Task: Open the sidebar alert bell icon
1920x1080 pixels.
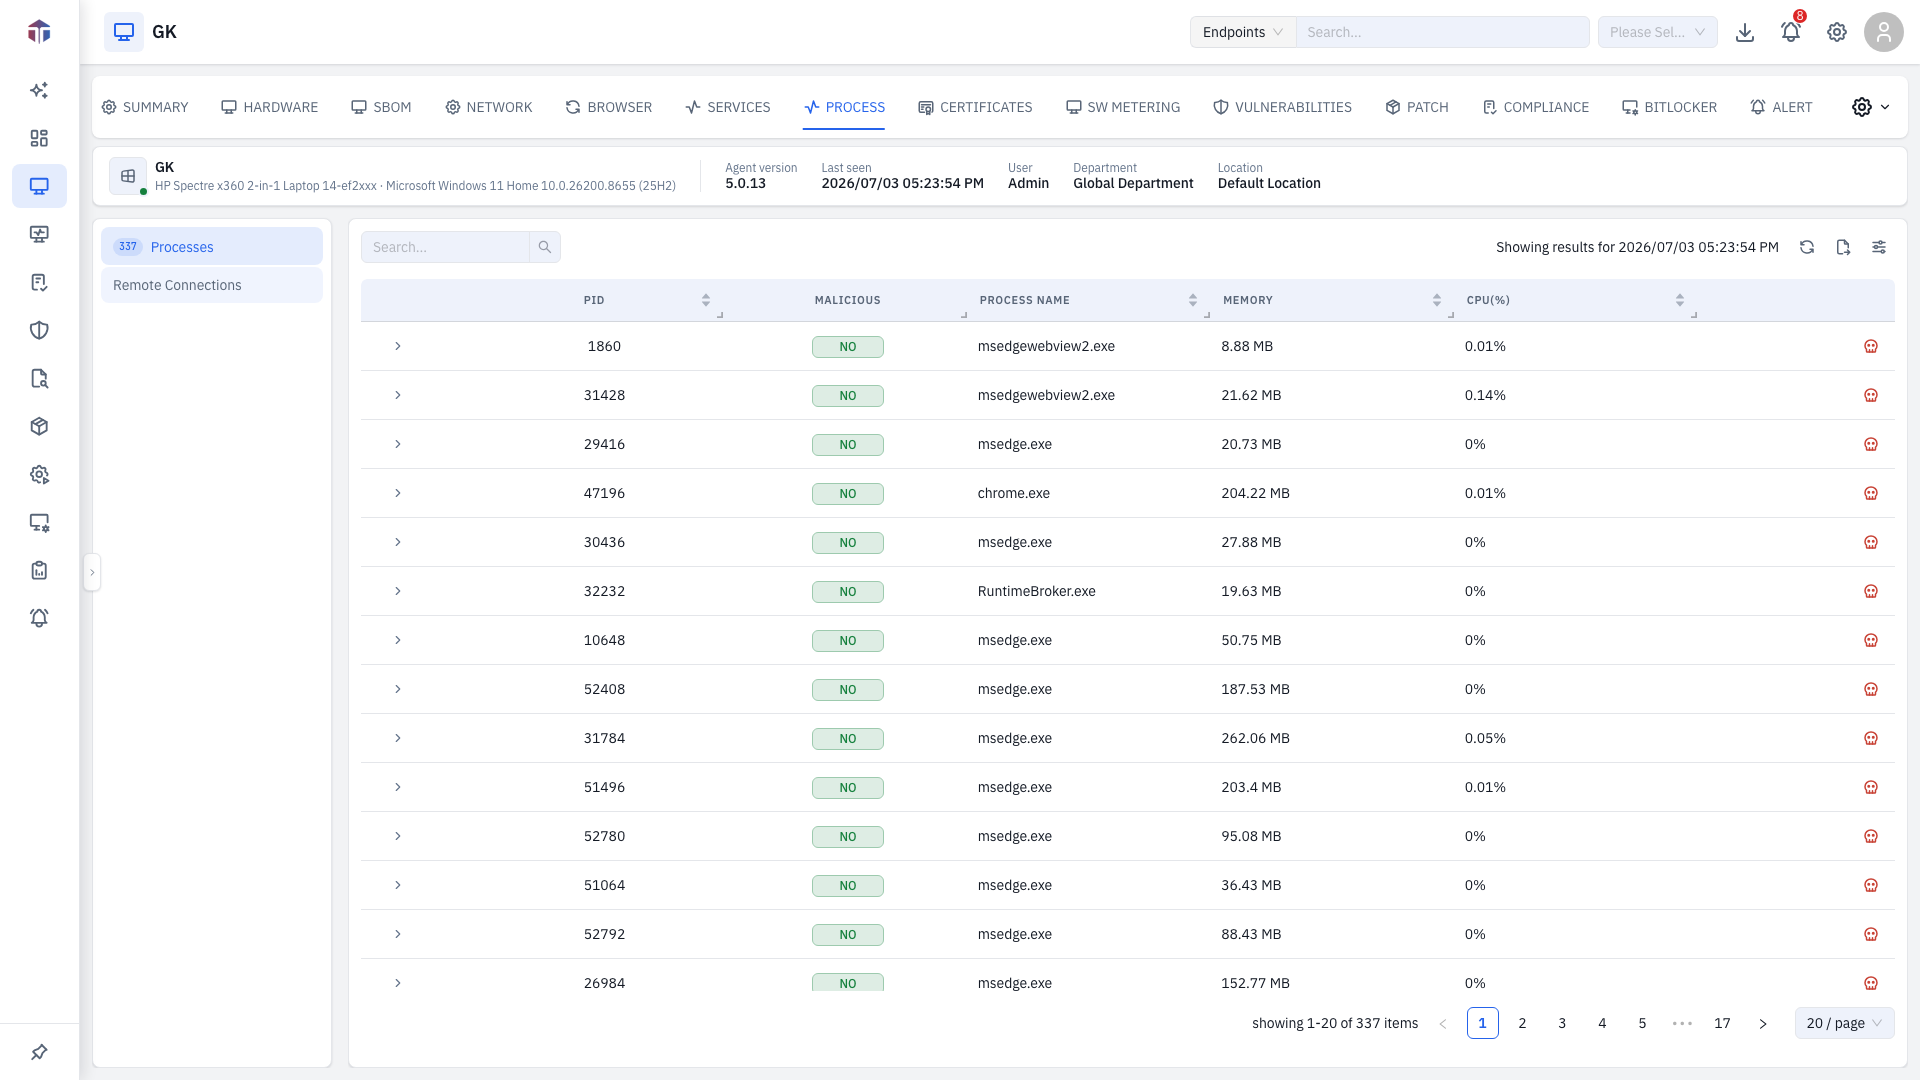Action: [x=39, y=618]
